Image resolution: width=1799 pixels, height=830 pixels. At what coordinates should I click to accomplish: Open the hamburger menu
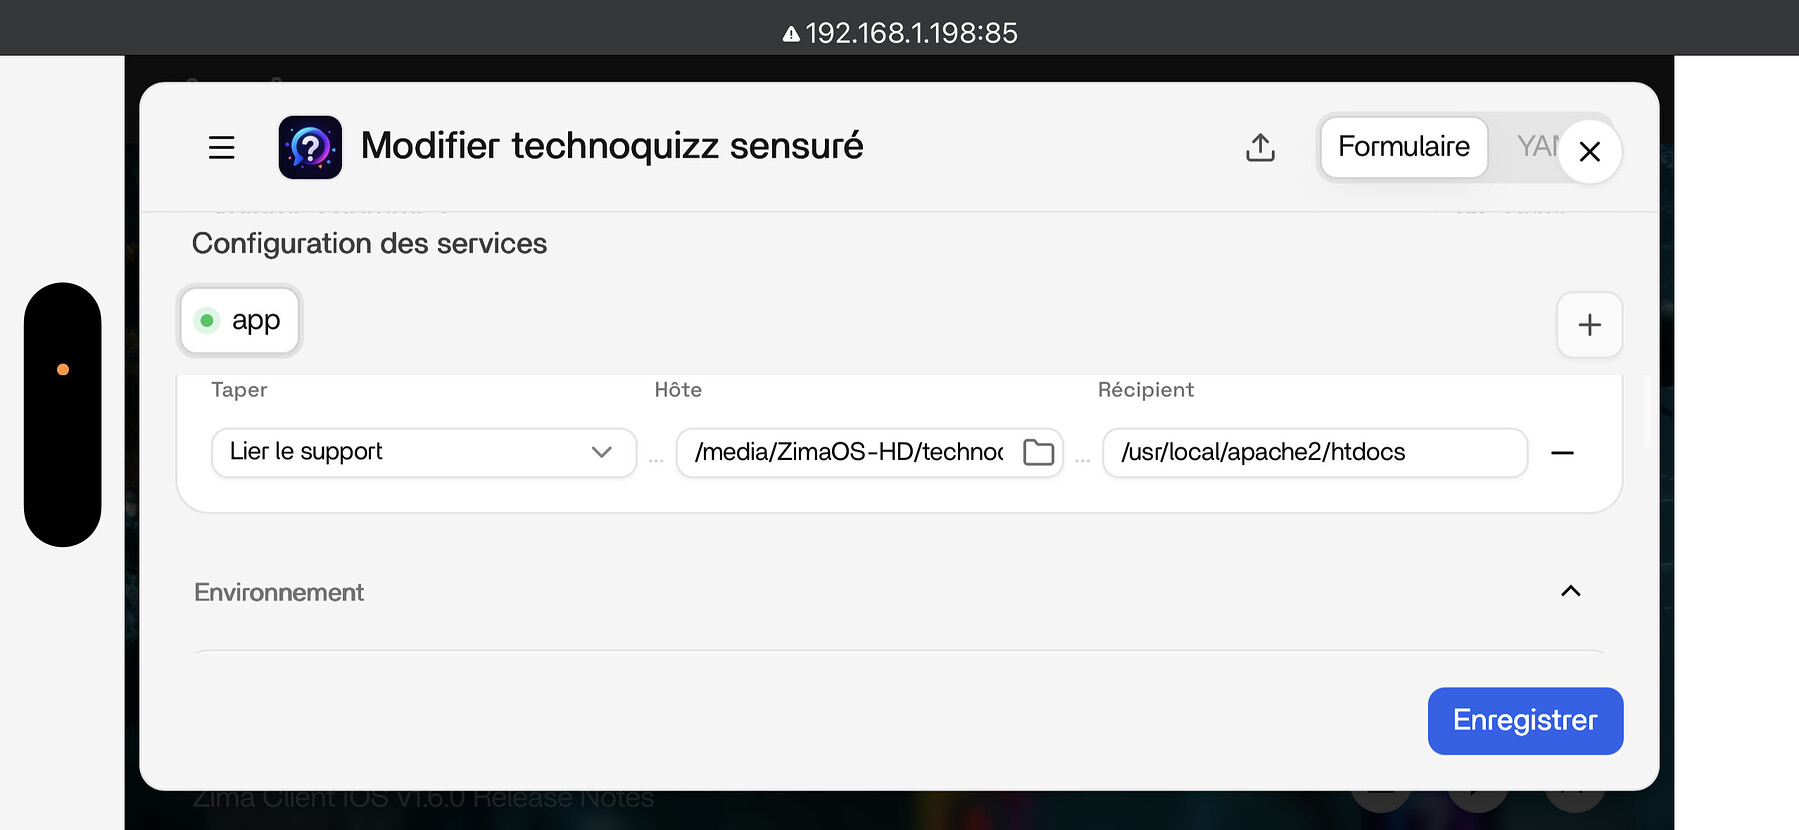tap(221, 147)
